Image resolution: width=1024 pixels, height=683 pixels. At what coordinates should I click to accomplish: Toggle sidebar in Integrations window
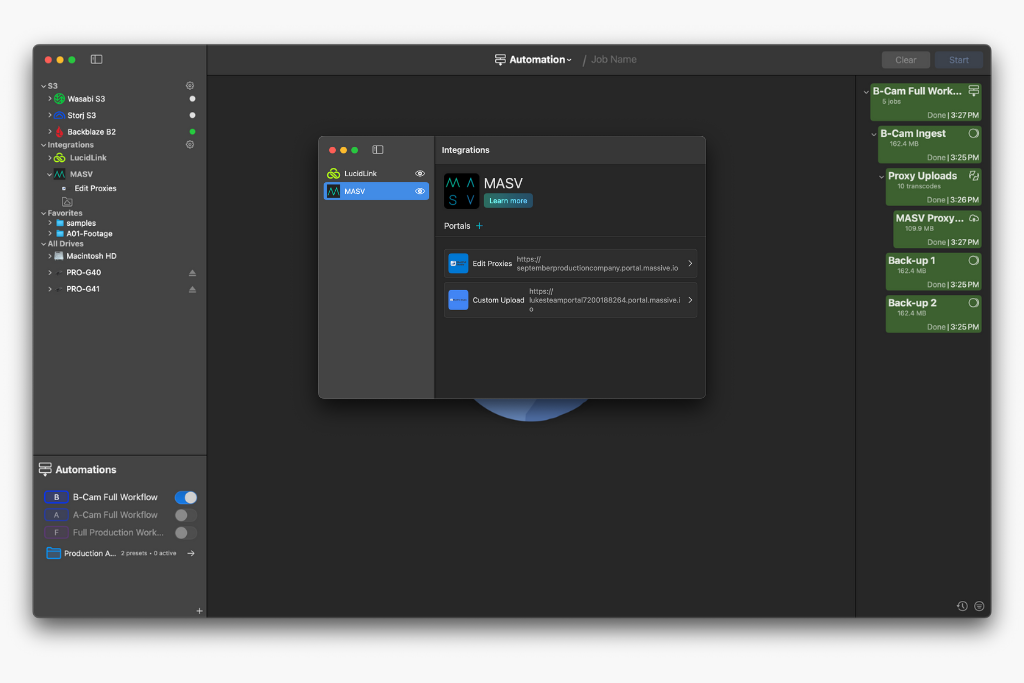click(378, 150)
